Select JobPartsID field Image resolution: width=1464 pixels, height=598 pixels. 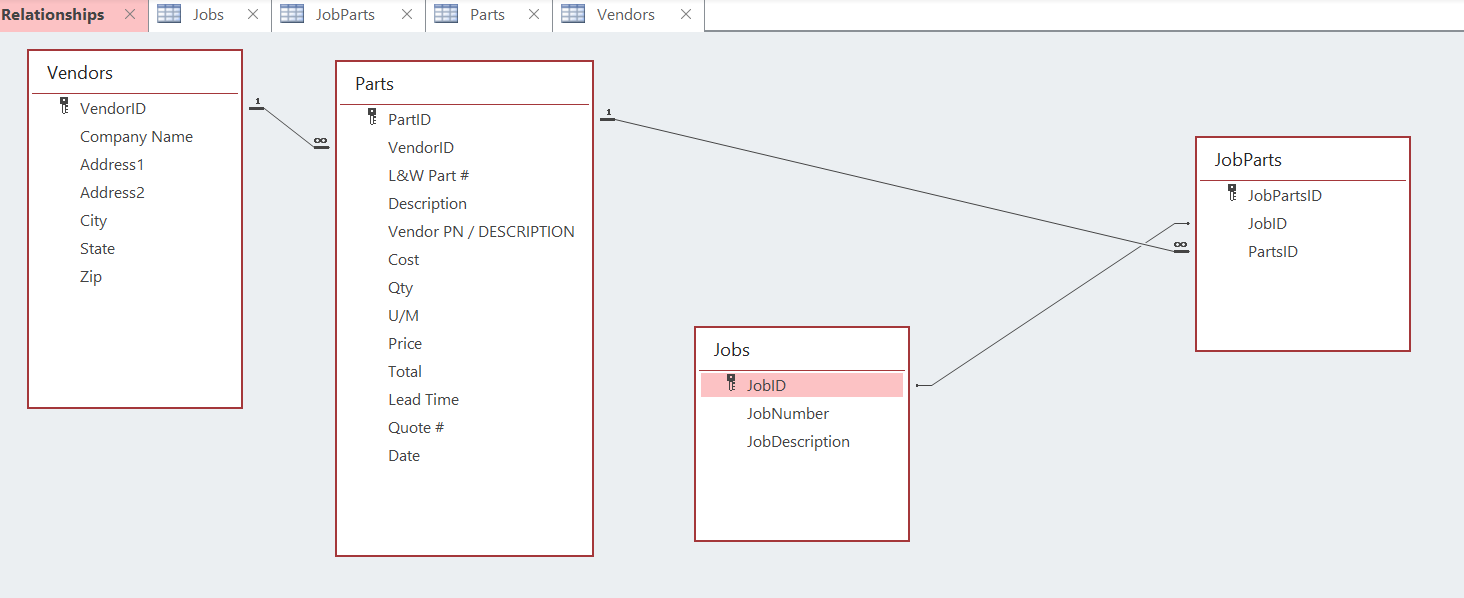click(x=1285, y=196)
